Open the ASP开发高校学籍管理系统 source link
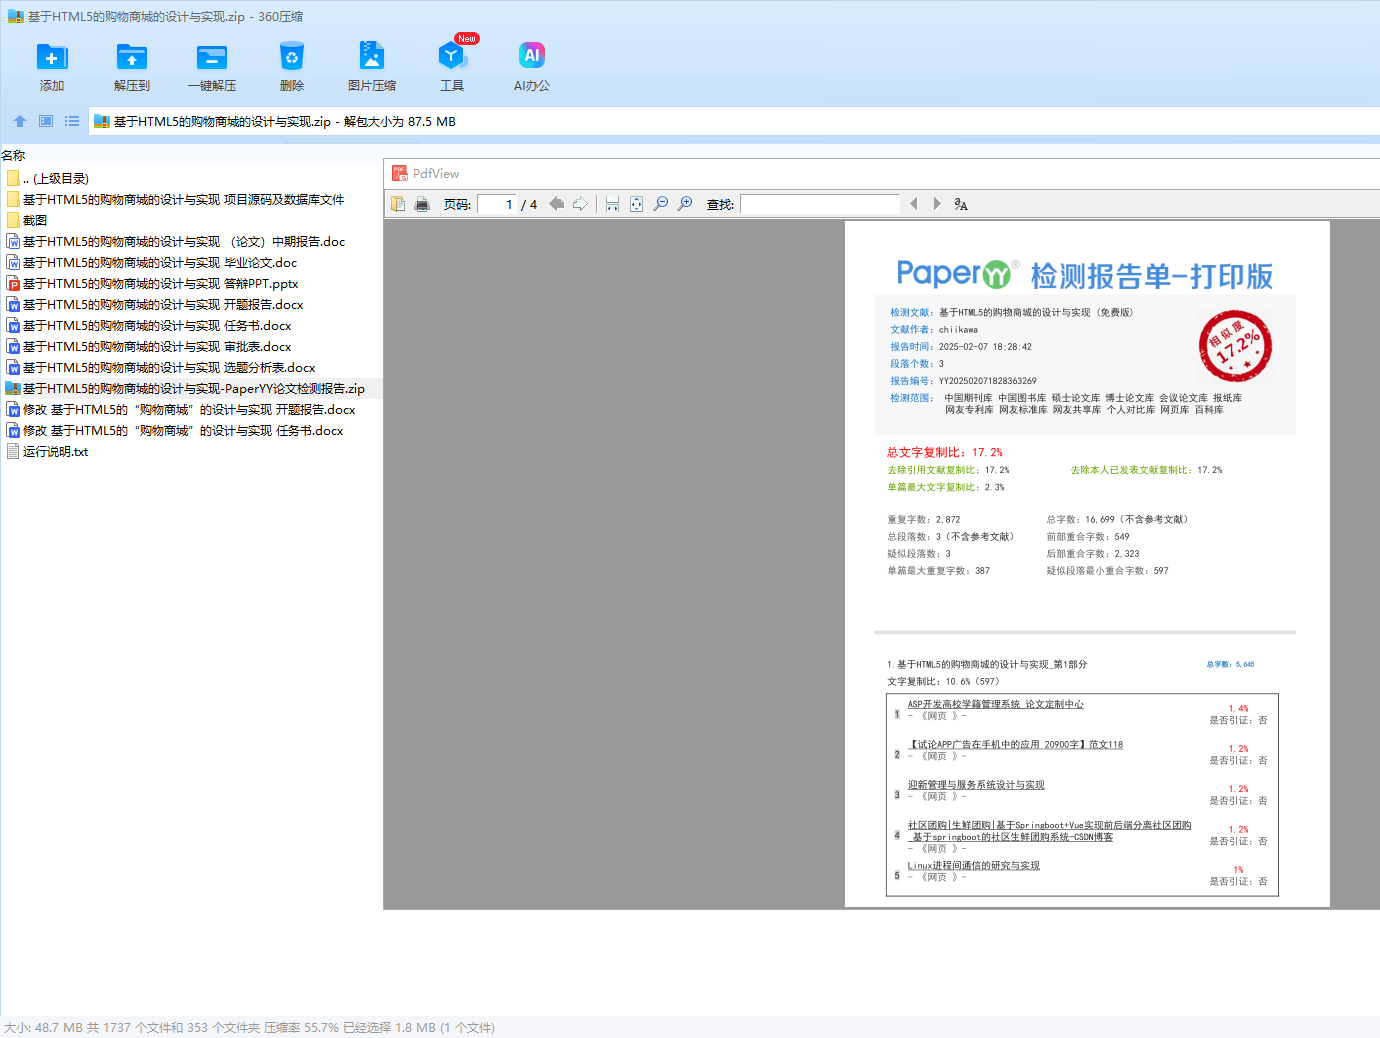The image size is (1380, 1038). pos(995,704)
